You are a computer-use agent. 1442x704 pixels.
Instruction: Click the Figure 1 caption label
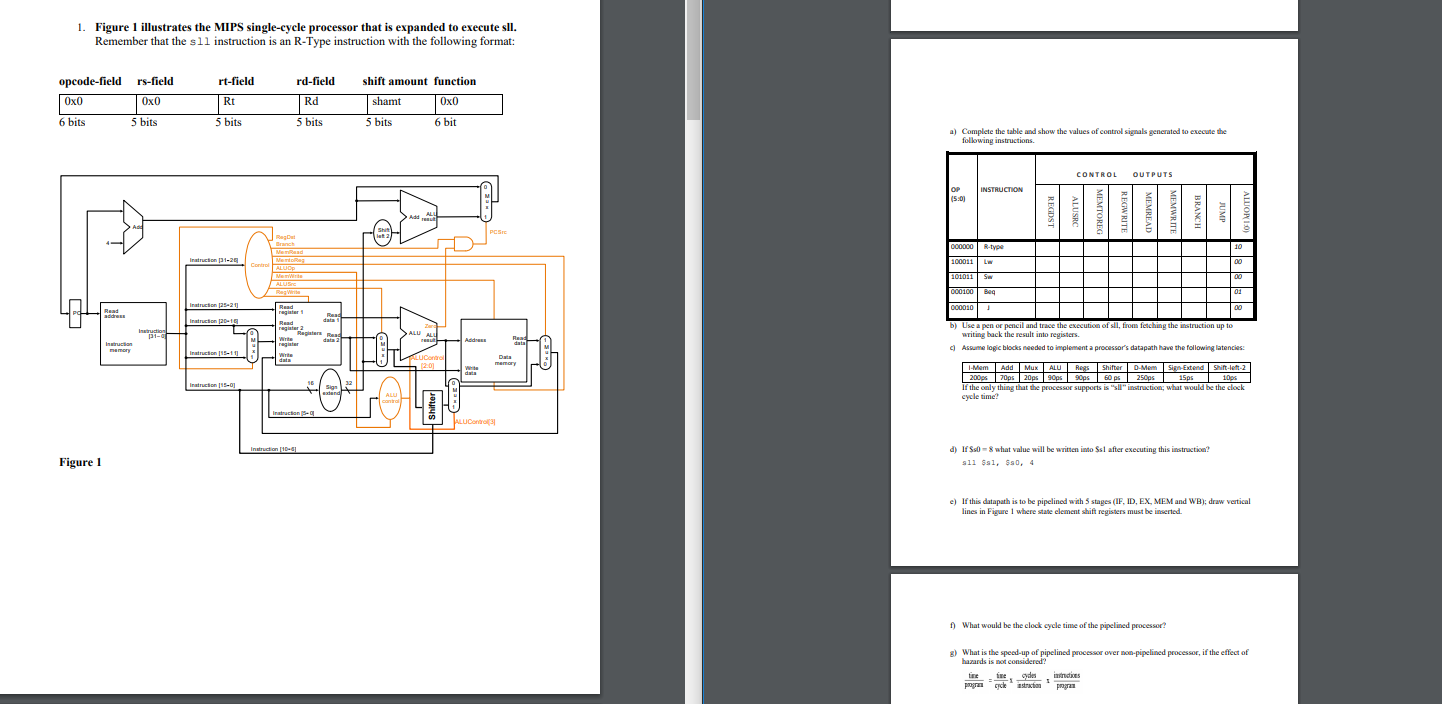coord(79,462)
